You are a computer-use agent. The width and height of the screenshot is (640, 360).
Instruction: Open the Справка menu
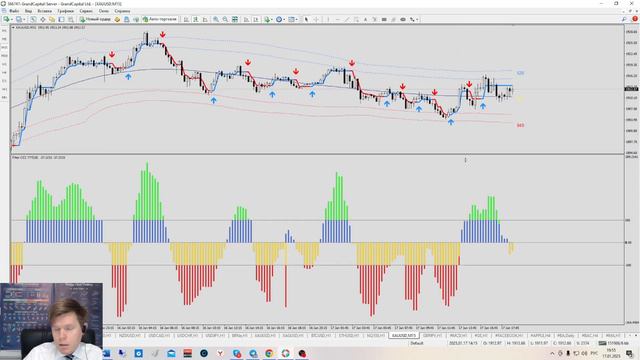[x=122, y=11]
